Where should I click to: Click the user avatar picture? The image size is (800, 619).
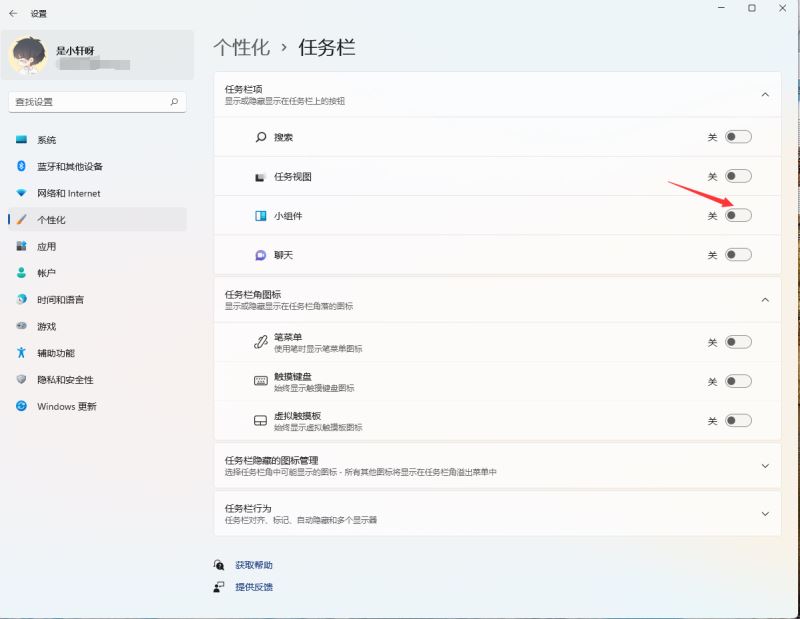click(x=29, y=56)
